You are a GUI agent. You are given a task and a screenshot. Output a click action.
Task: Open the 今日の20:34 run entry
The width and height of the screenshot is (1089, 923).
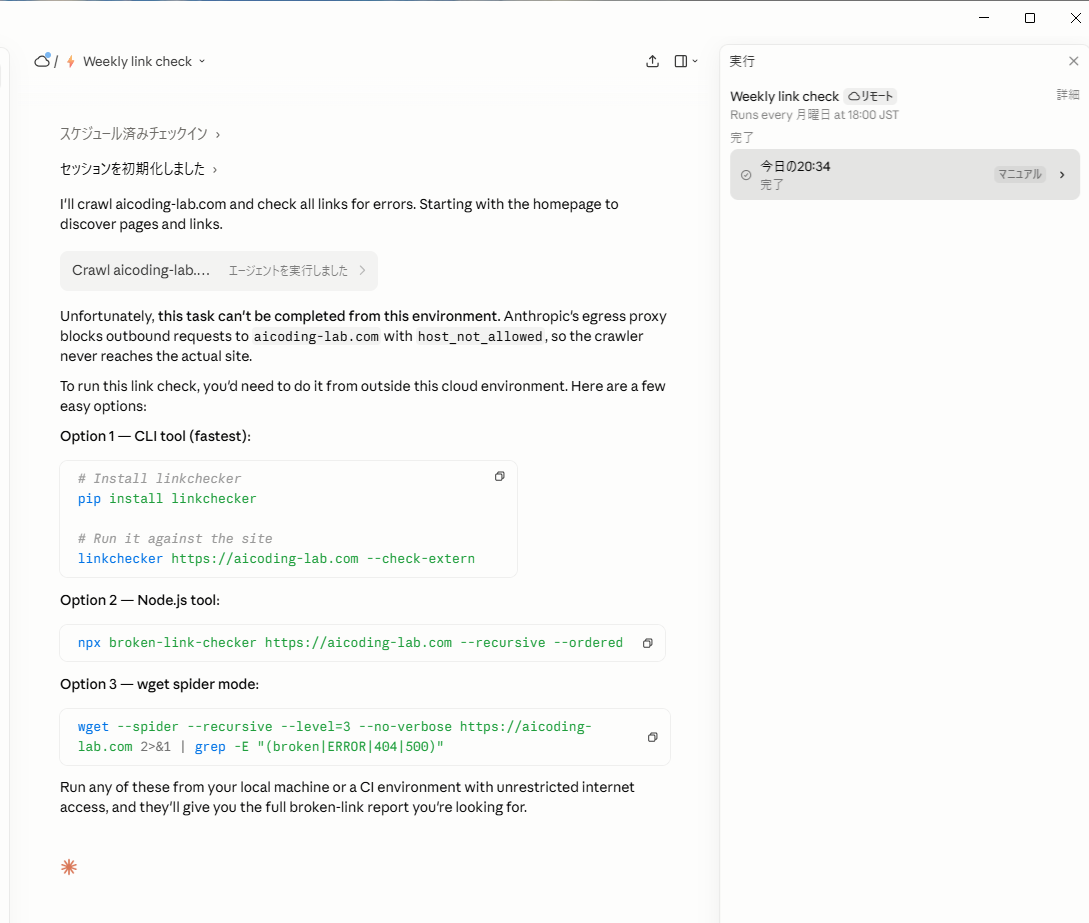pyautogui.click(x=904, y=174)
